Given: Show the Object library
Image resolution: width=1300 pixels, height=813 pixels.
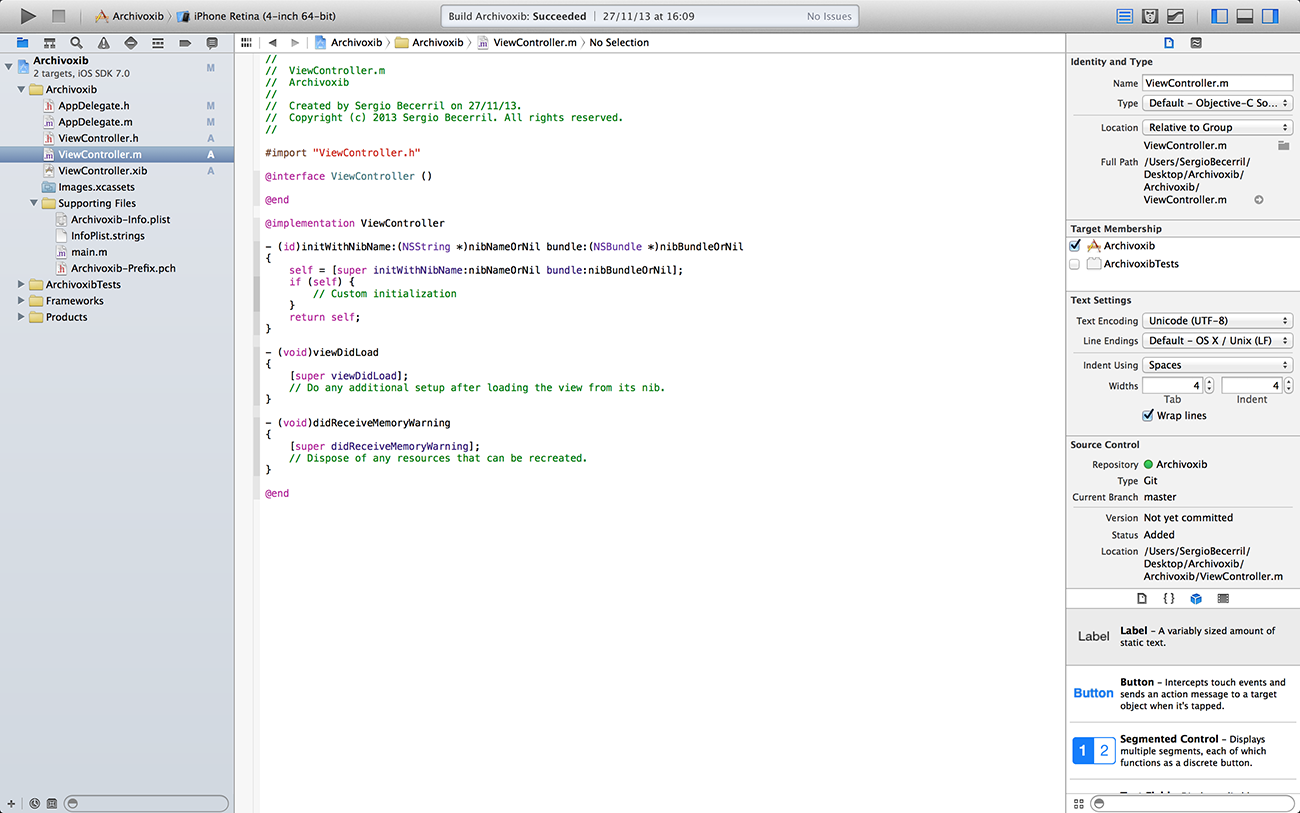Looking at the screenshot, I should (1195, 598).
